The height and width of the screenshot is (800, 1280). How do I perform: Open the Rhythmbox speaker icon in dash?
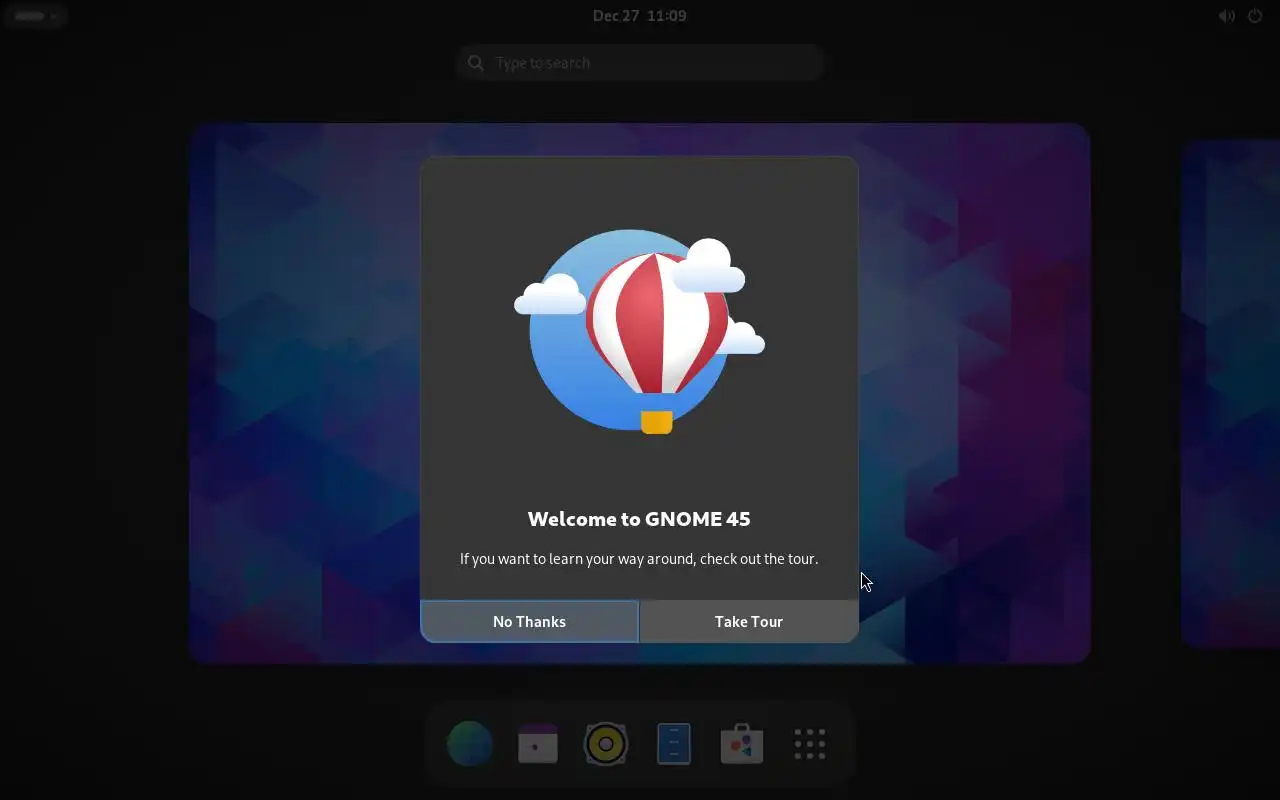pos(606,744)
